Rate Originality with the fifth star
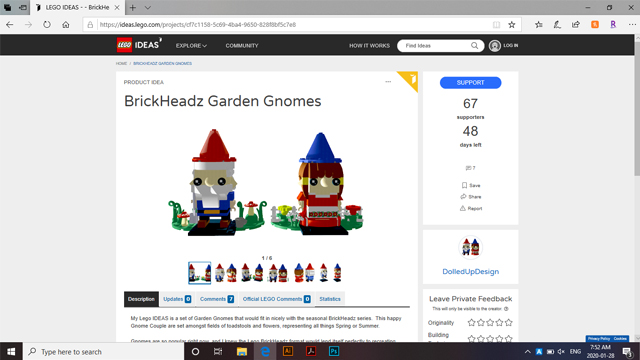Image resolution: width=640 pixels, height=360 pixels. pyautogui.click(x=509, y=322)
